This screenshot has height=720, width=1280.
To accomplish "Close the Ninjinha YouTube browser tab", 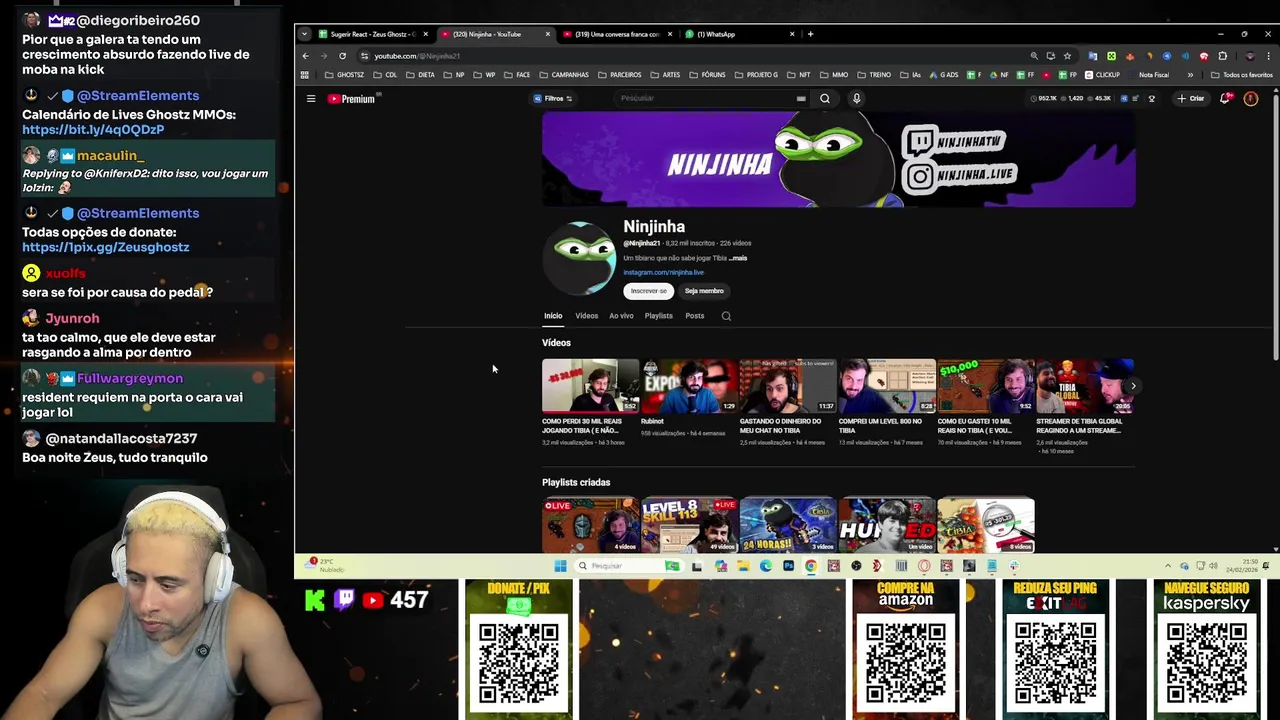I will [547, 34].
